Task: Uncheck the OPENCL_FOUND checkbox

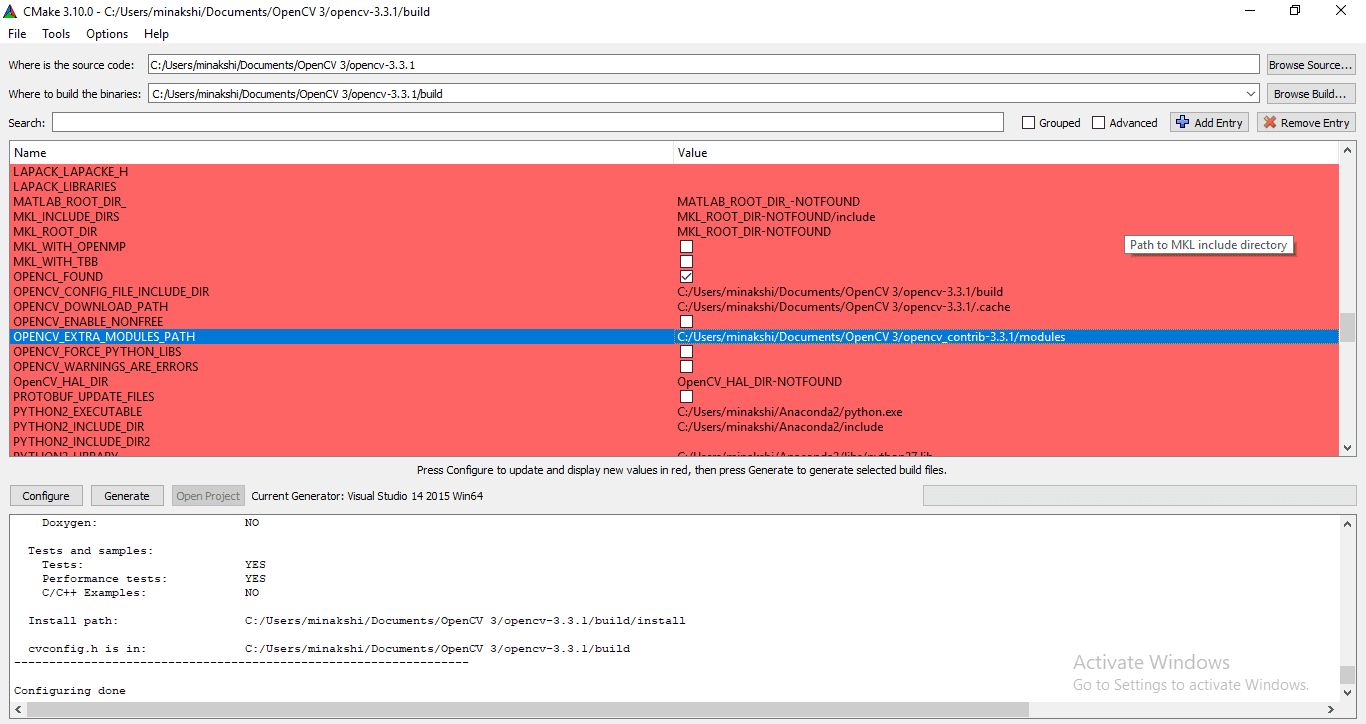Action: [x=686, y=277]
